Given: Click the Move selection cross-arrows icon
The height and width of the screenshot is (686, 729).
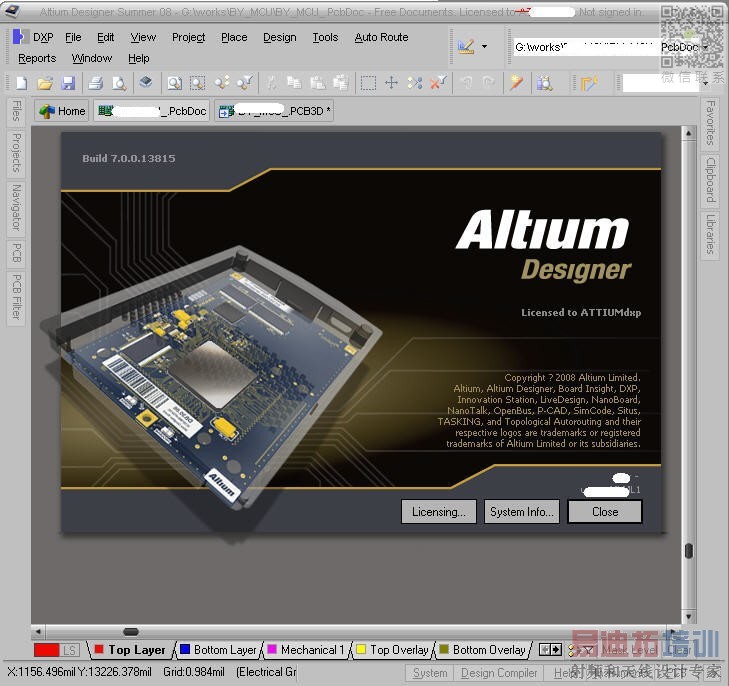Looking at the screenshot, I should [x=391, y=83].
